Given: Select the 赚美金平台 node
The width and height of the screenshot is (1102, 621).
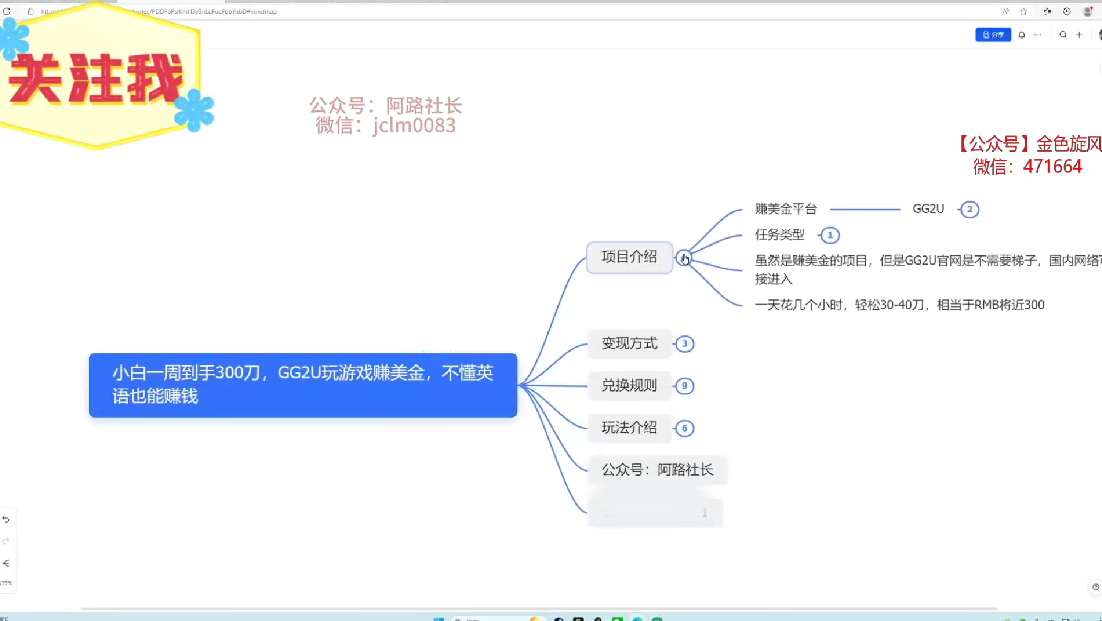Looking at the screenshot, I should click(786, 209).
